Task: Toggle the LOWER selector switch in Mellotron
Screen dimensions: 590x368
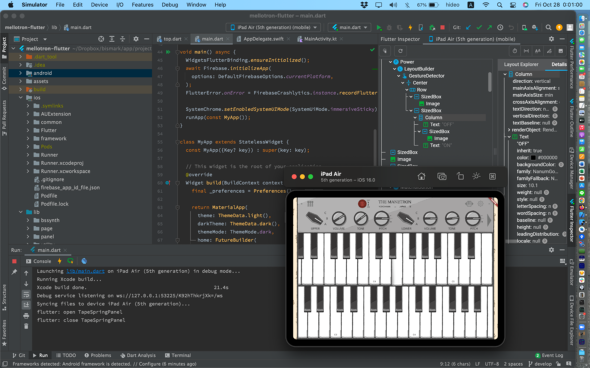Action: click(x=406, y=219)
